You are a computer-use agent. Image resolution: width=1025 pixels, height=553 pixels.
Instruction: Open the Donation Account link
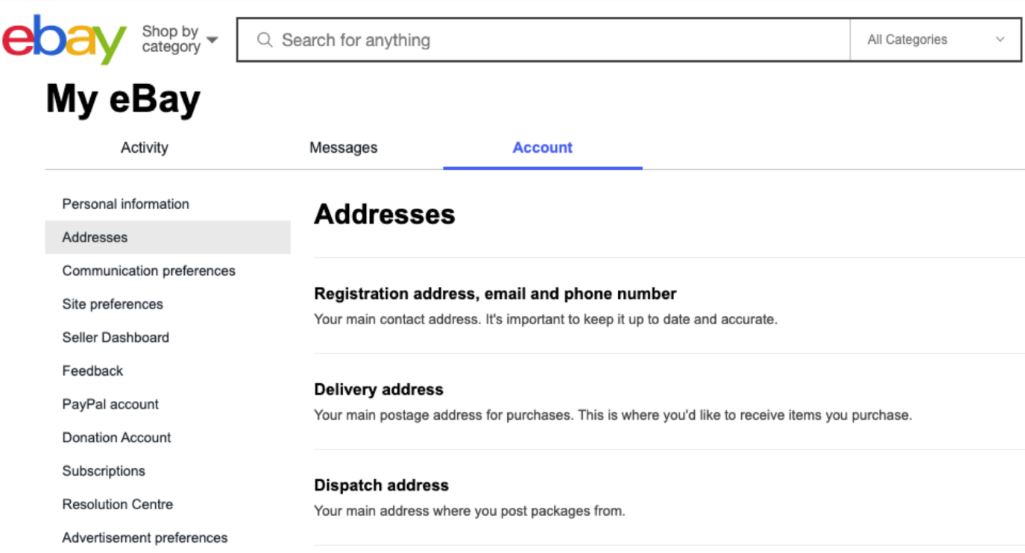(x=116, y=437)
